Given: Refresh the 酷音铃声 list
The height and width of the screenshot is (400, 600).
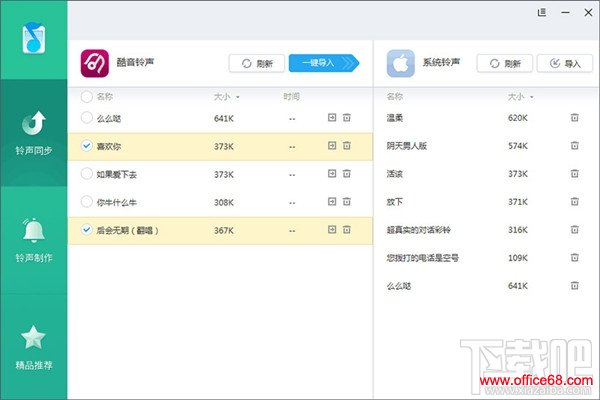Looking at the screenshot, I should 257,63.
